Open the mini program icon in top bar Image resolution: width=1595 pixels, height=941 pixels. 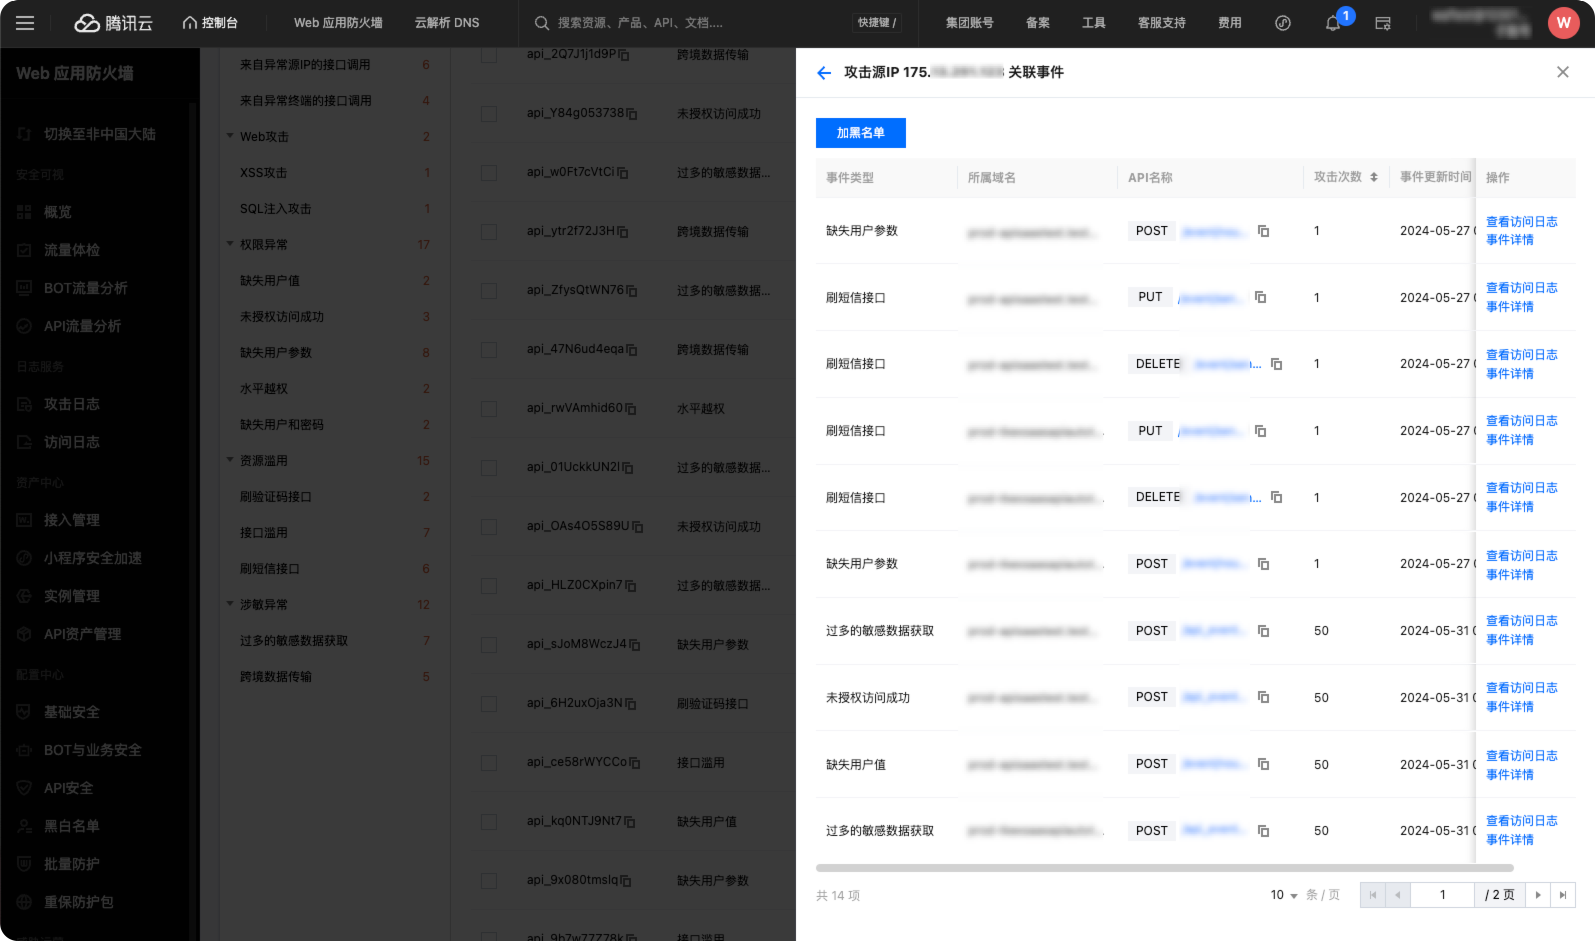[1283, 23]
